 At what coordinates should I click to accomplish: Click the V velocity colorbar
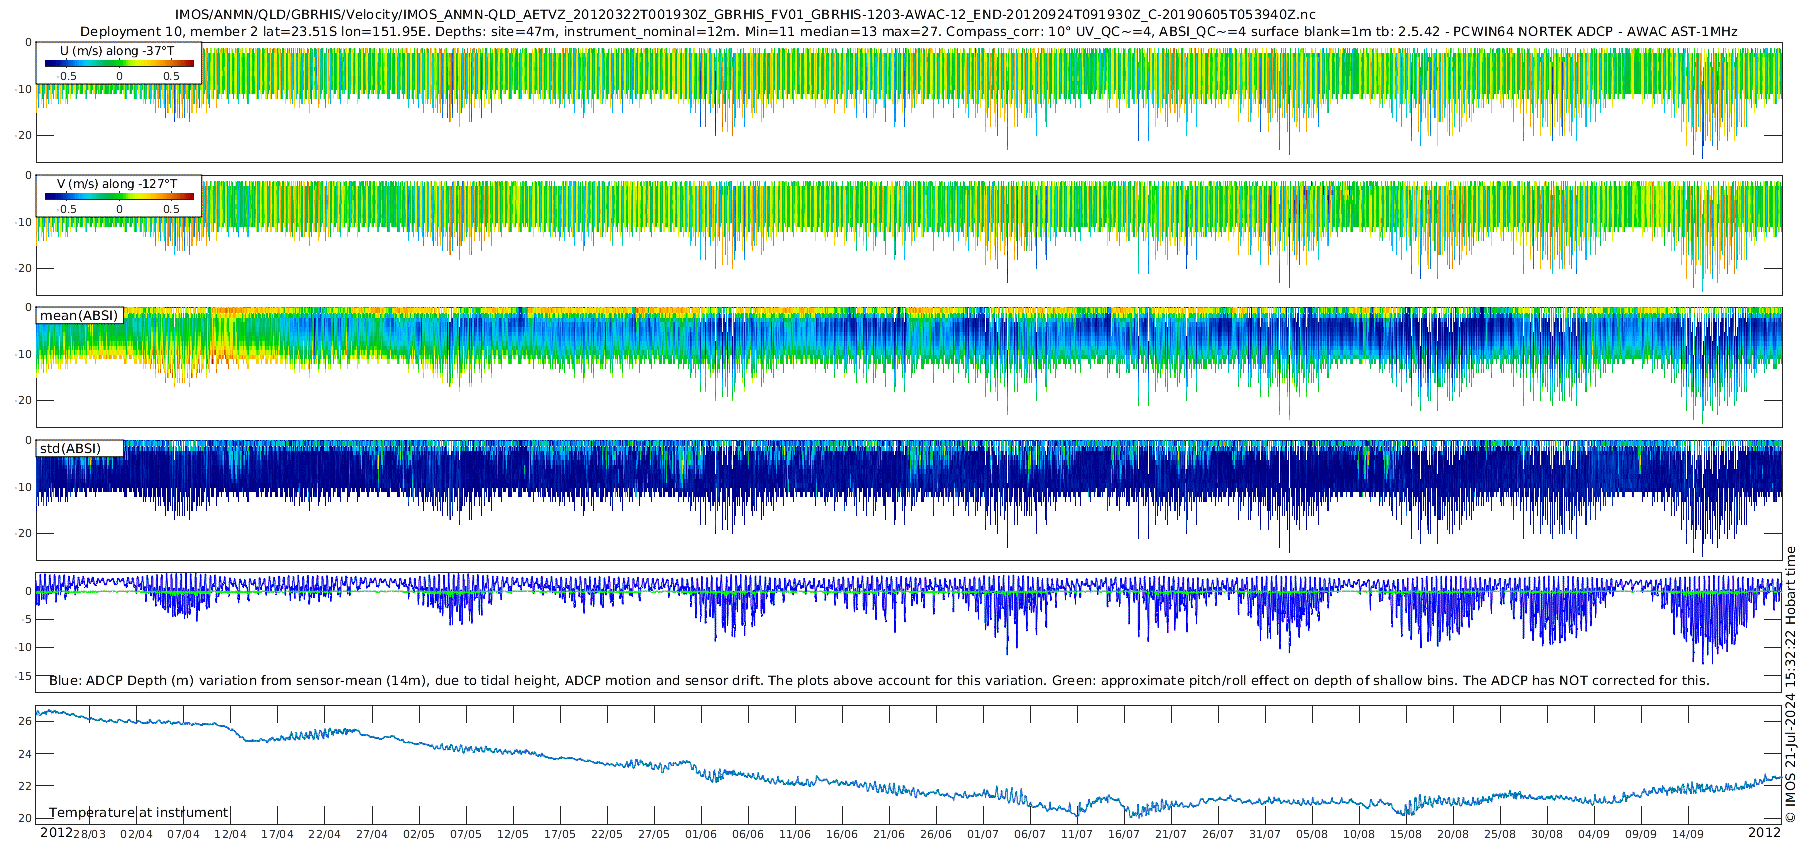pyautogui.click(x=119, y=197)
